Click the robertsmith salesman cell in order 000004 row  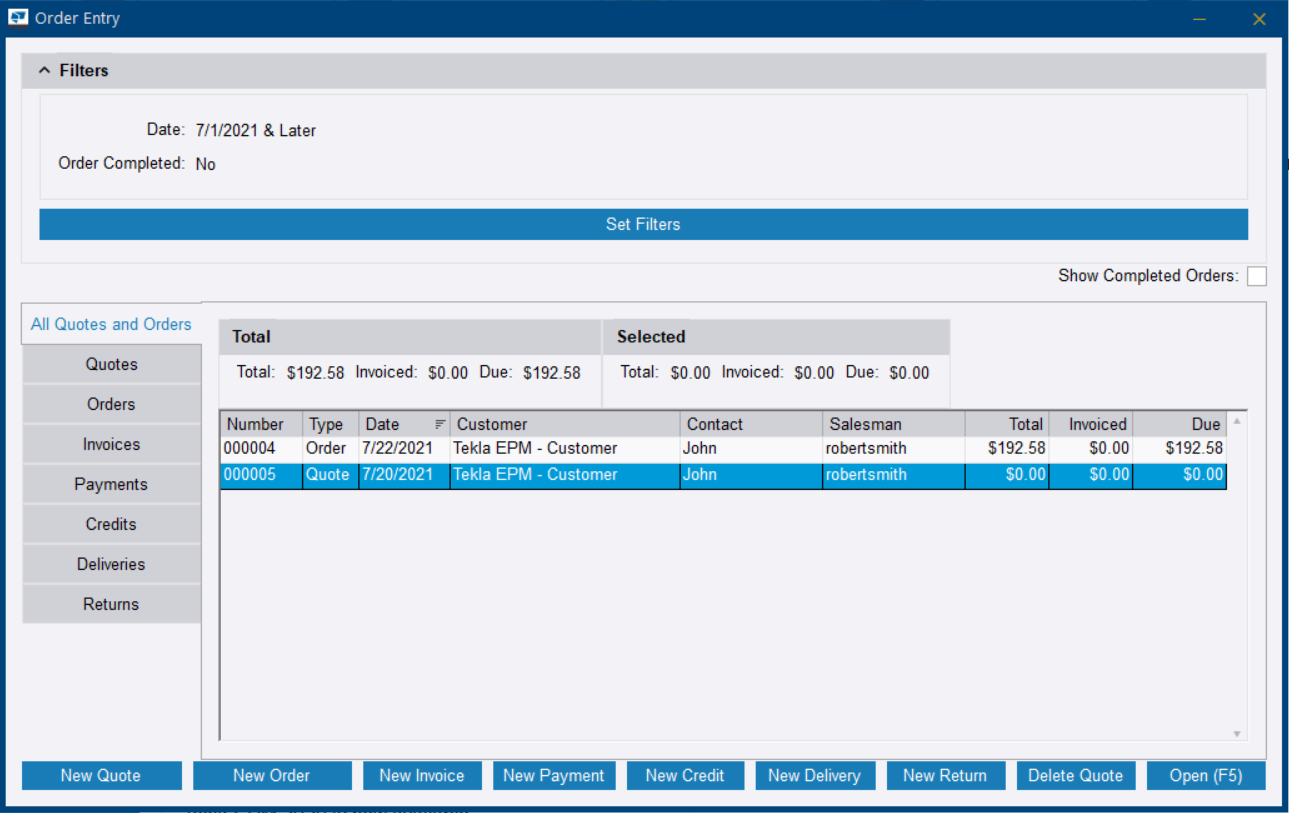(x=894, y=449)
